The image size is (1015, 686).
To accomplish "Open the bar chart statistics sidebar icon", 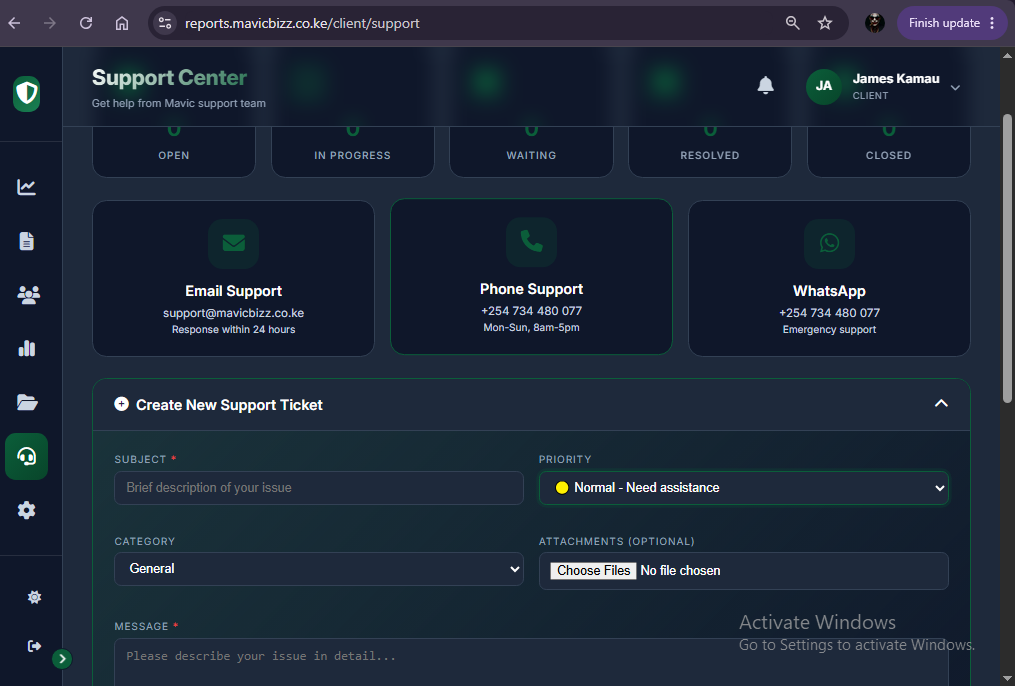I will pyautogui.click(x=27, y=348).
